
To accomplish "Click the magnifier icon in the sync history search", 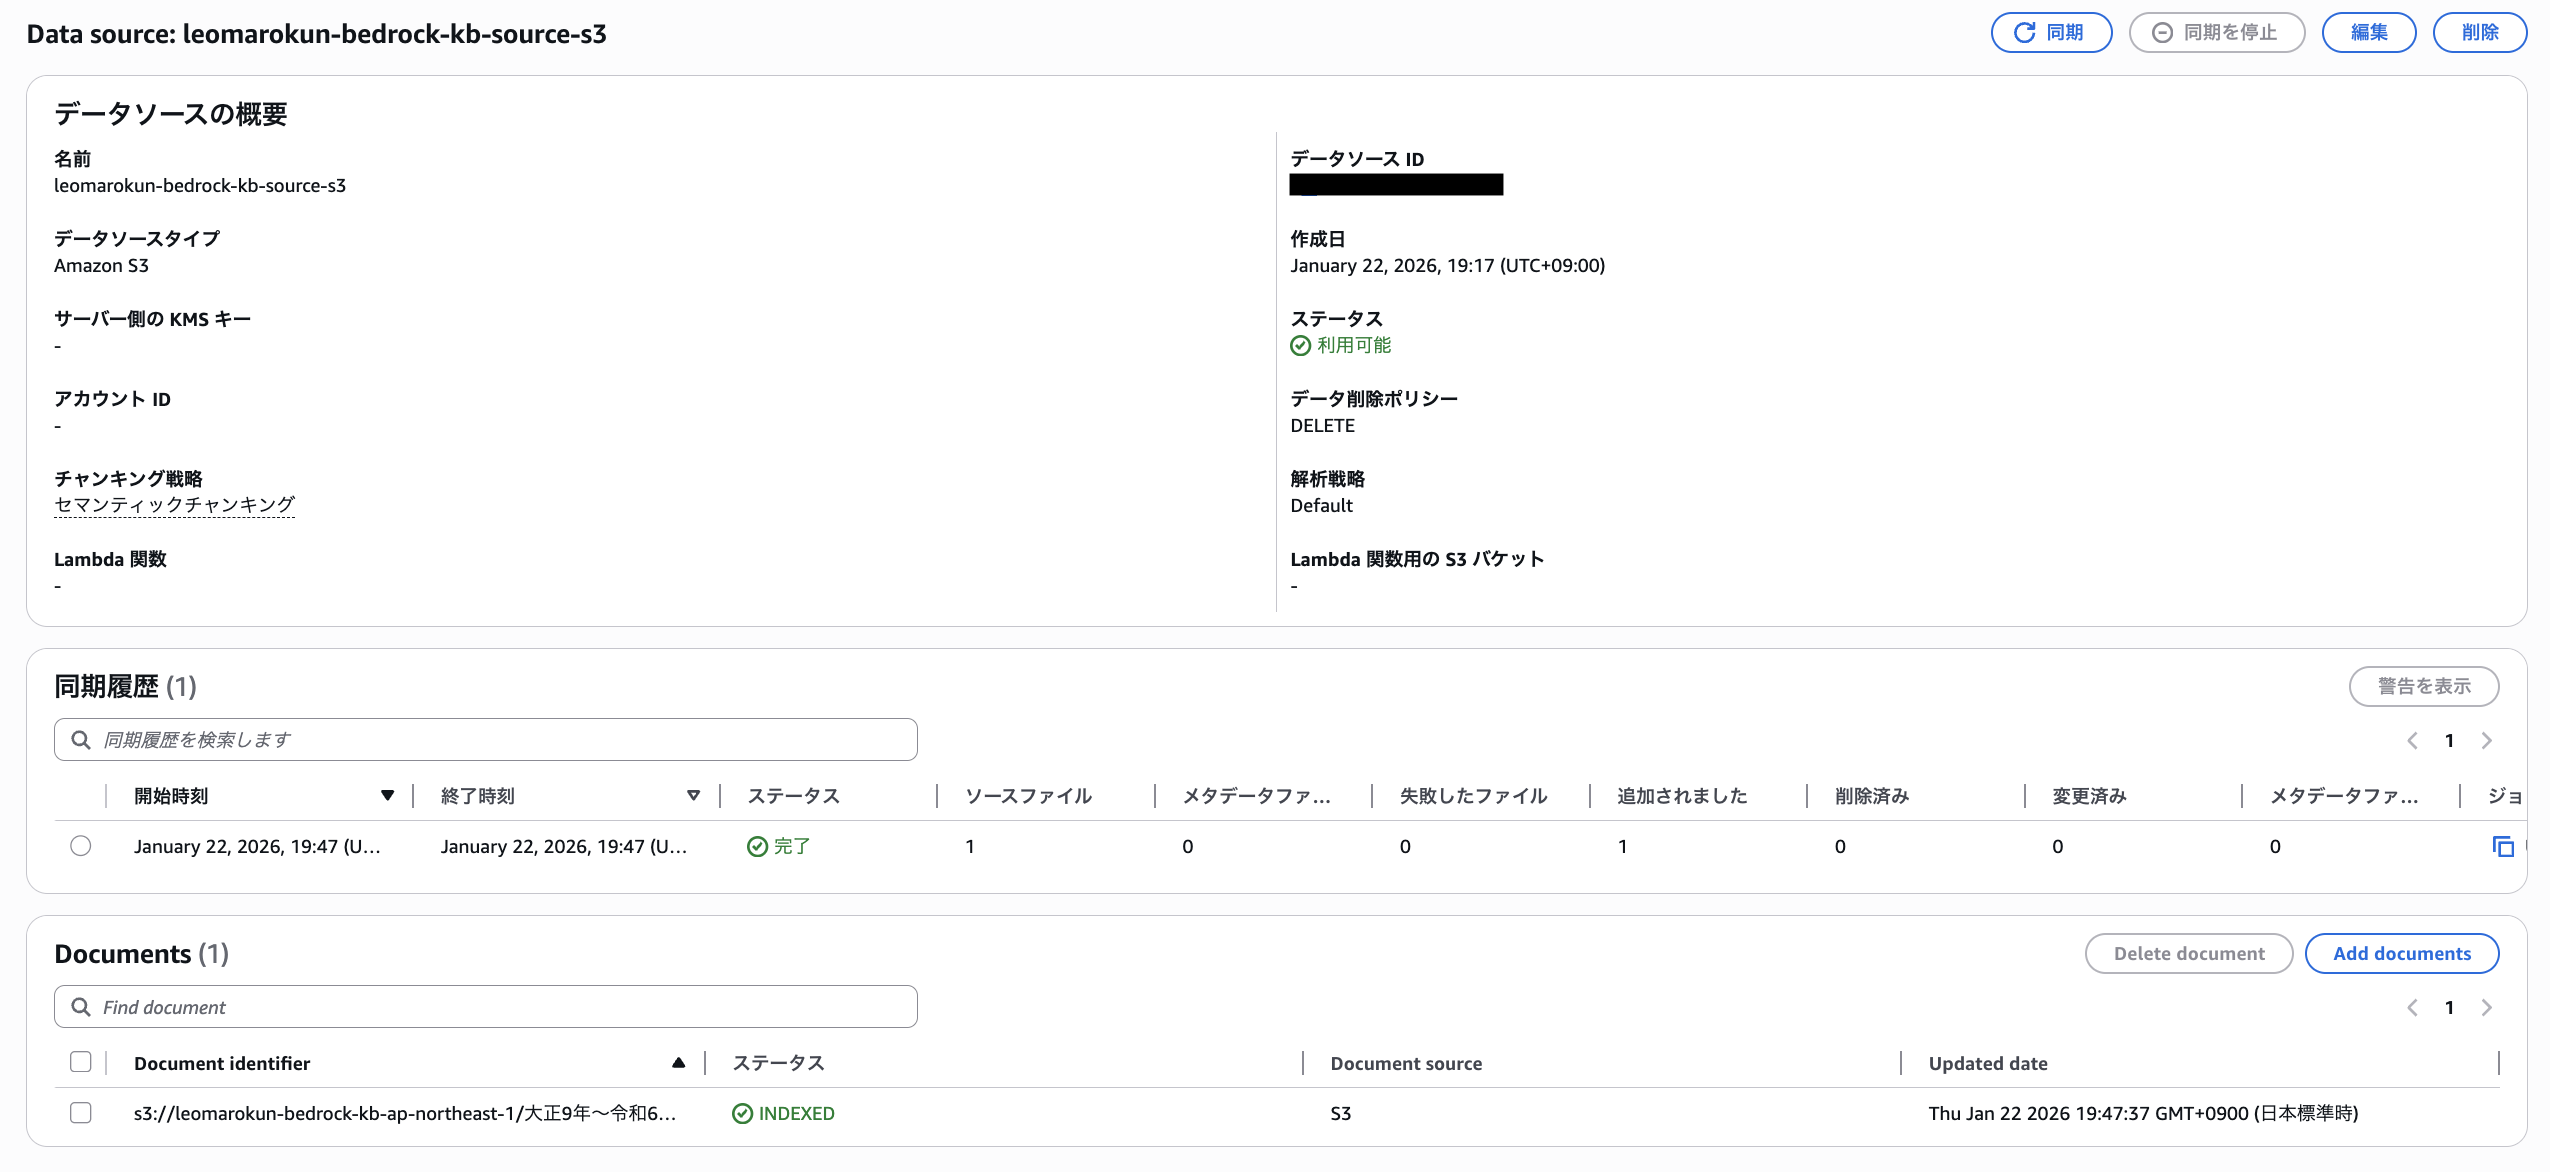I will (81, 739).
